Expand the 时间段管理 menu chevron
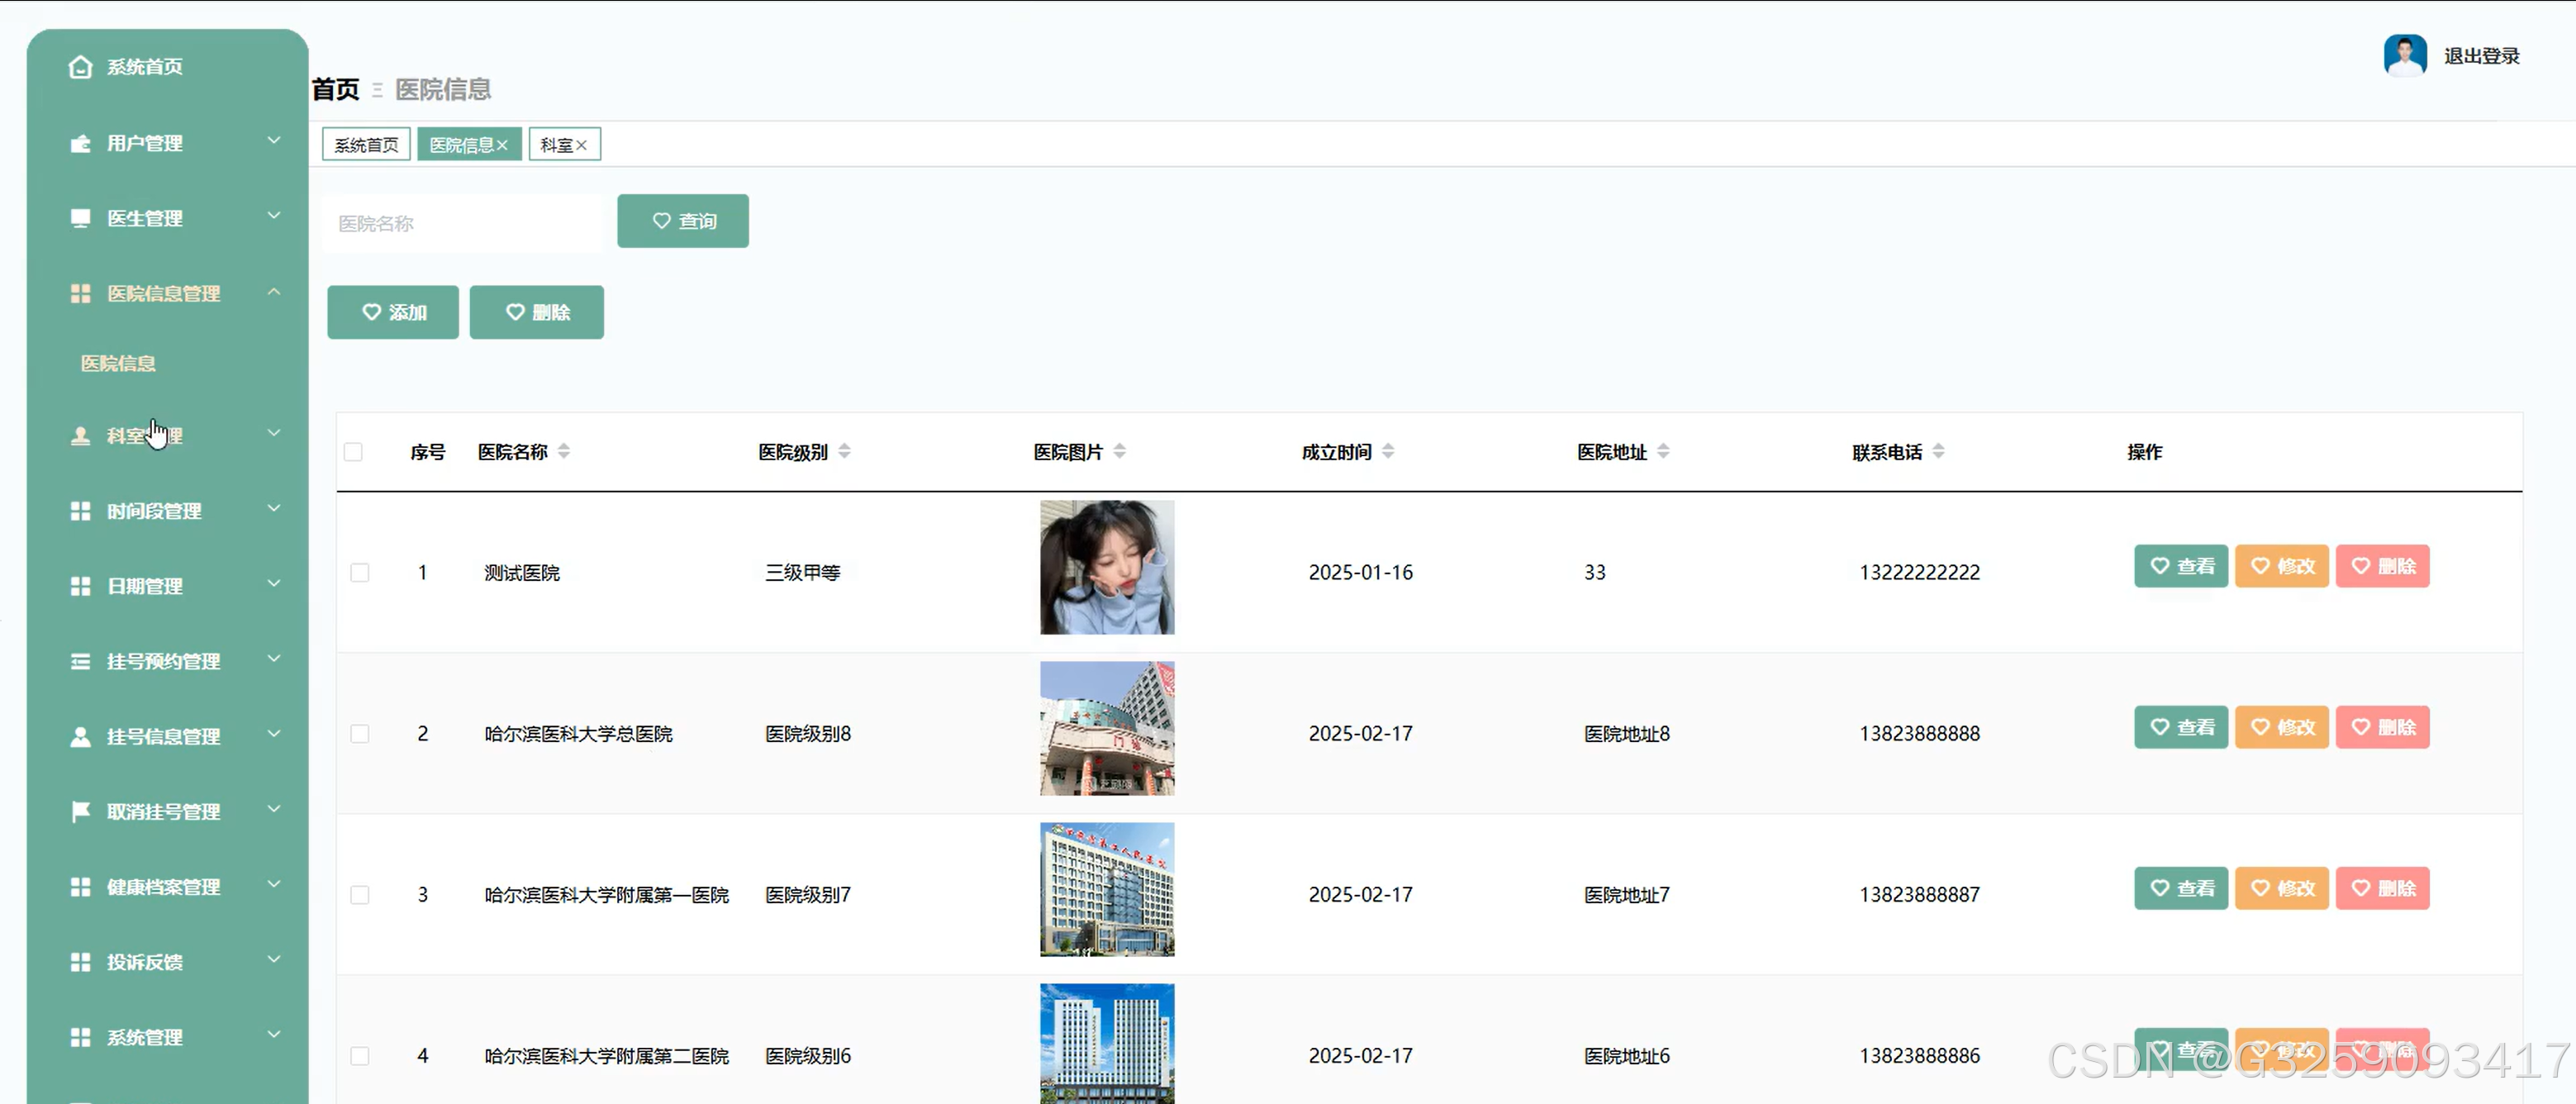Image resolution: width=2576 pixels, height=1104 pixels. (x=274, y=509)
